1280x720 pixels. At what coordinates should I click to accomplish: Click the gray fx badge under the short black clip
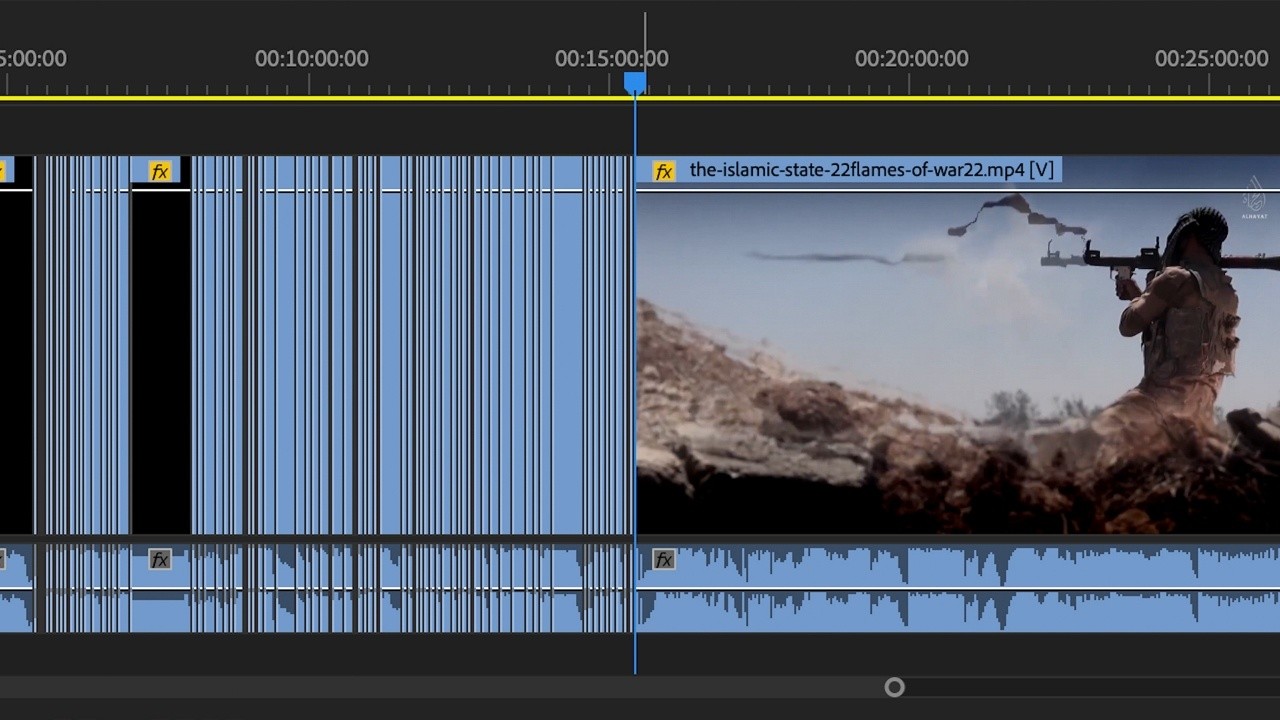point(160,560)
